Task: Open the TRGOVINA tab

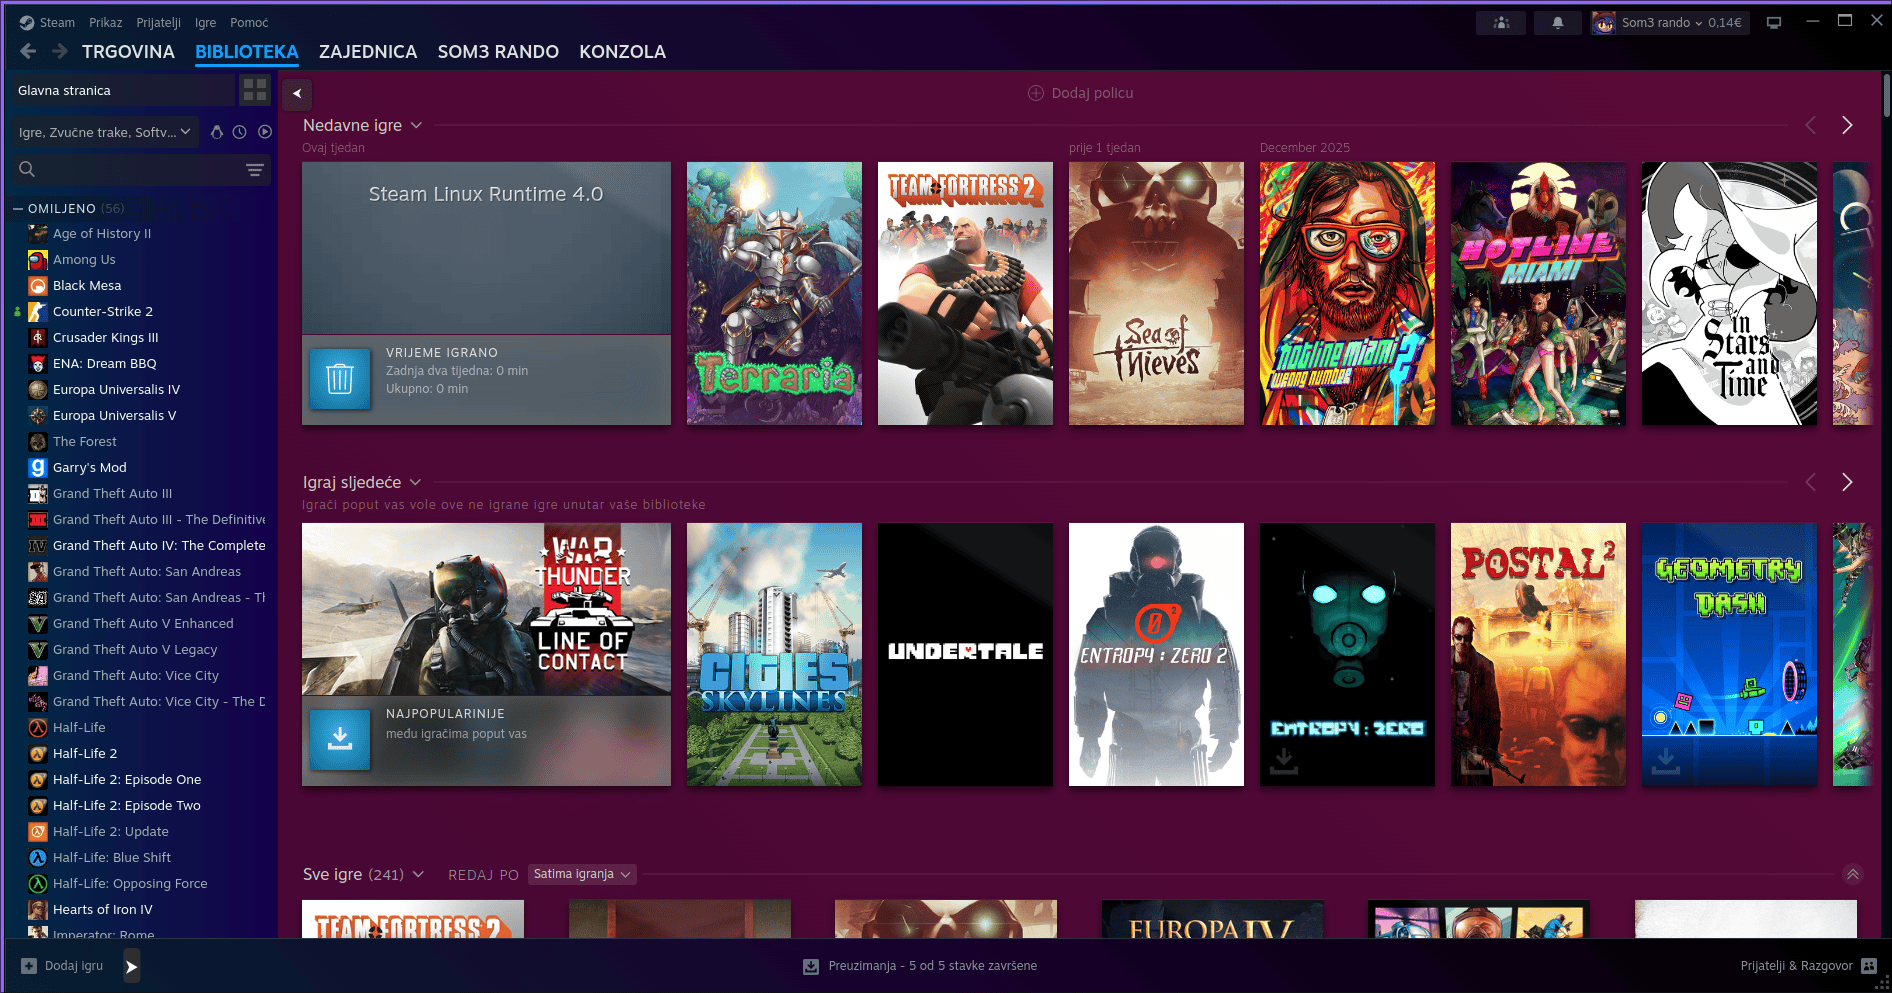Action: point(128,52)
